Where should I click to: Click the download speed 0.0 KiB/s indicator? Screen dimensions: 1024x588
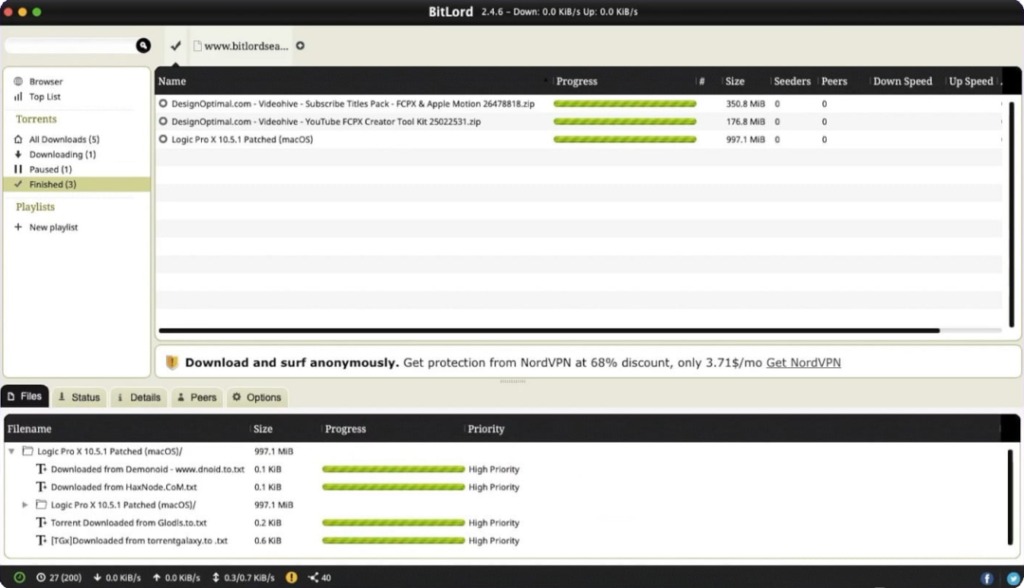click(117, 578)
